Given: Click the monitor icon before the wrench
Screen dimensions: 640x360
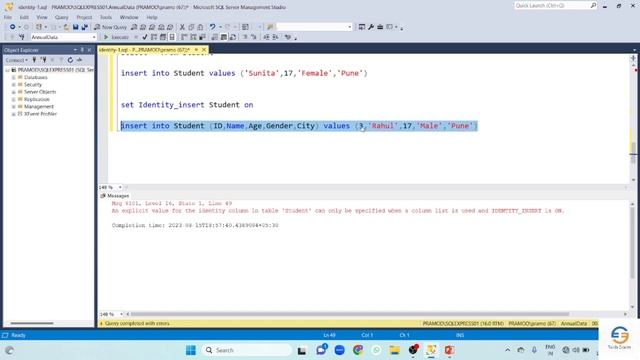Looking at the screenshot, I should (362, 27).
